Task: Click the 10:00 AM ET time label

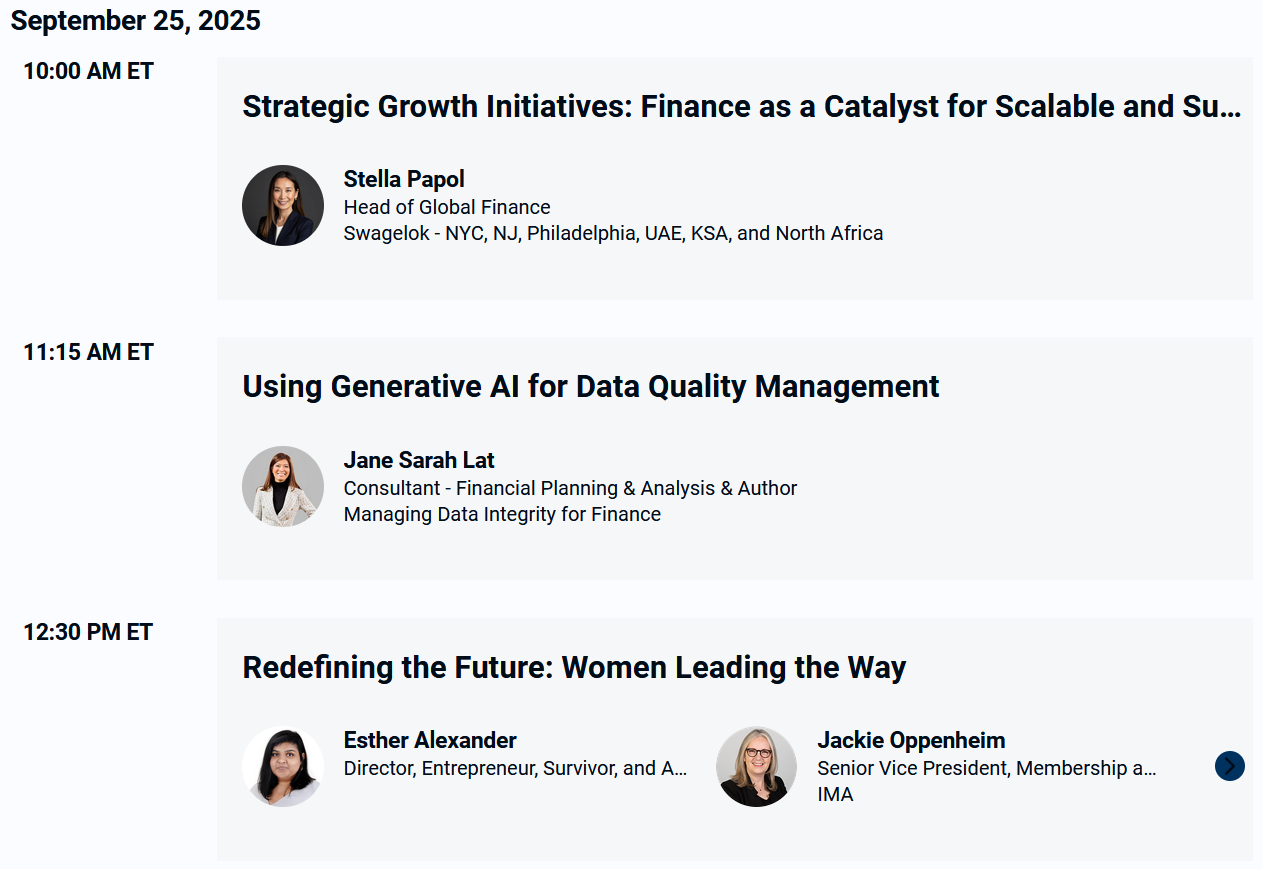Action: (89, 71)
